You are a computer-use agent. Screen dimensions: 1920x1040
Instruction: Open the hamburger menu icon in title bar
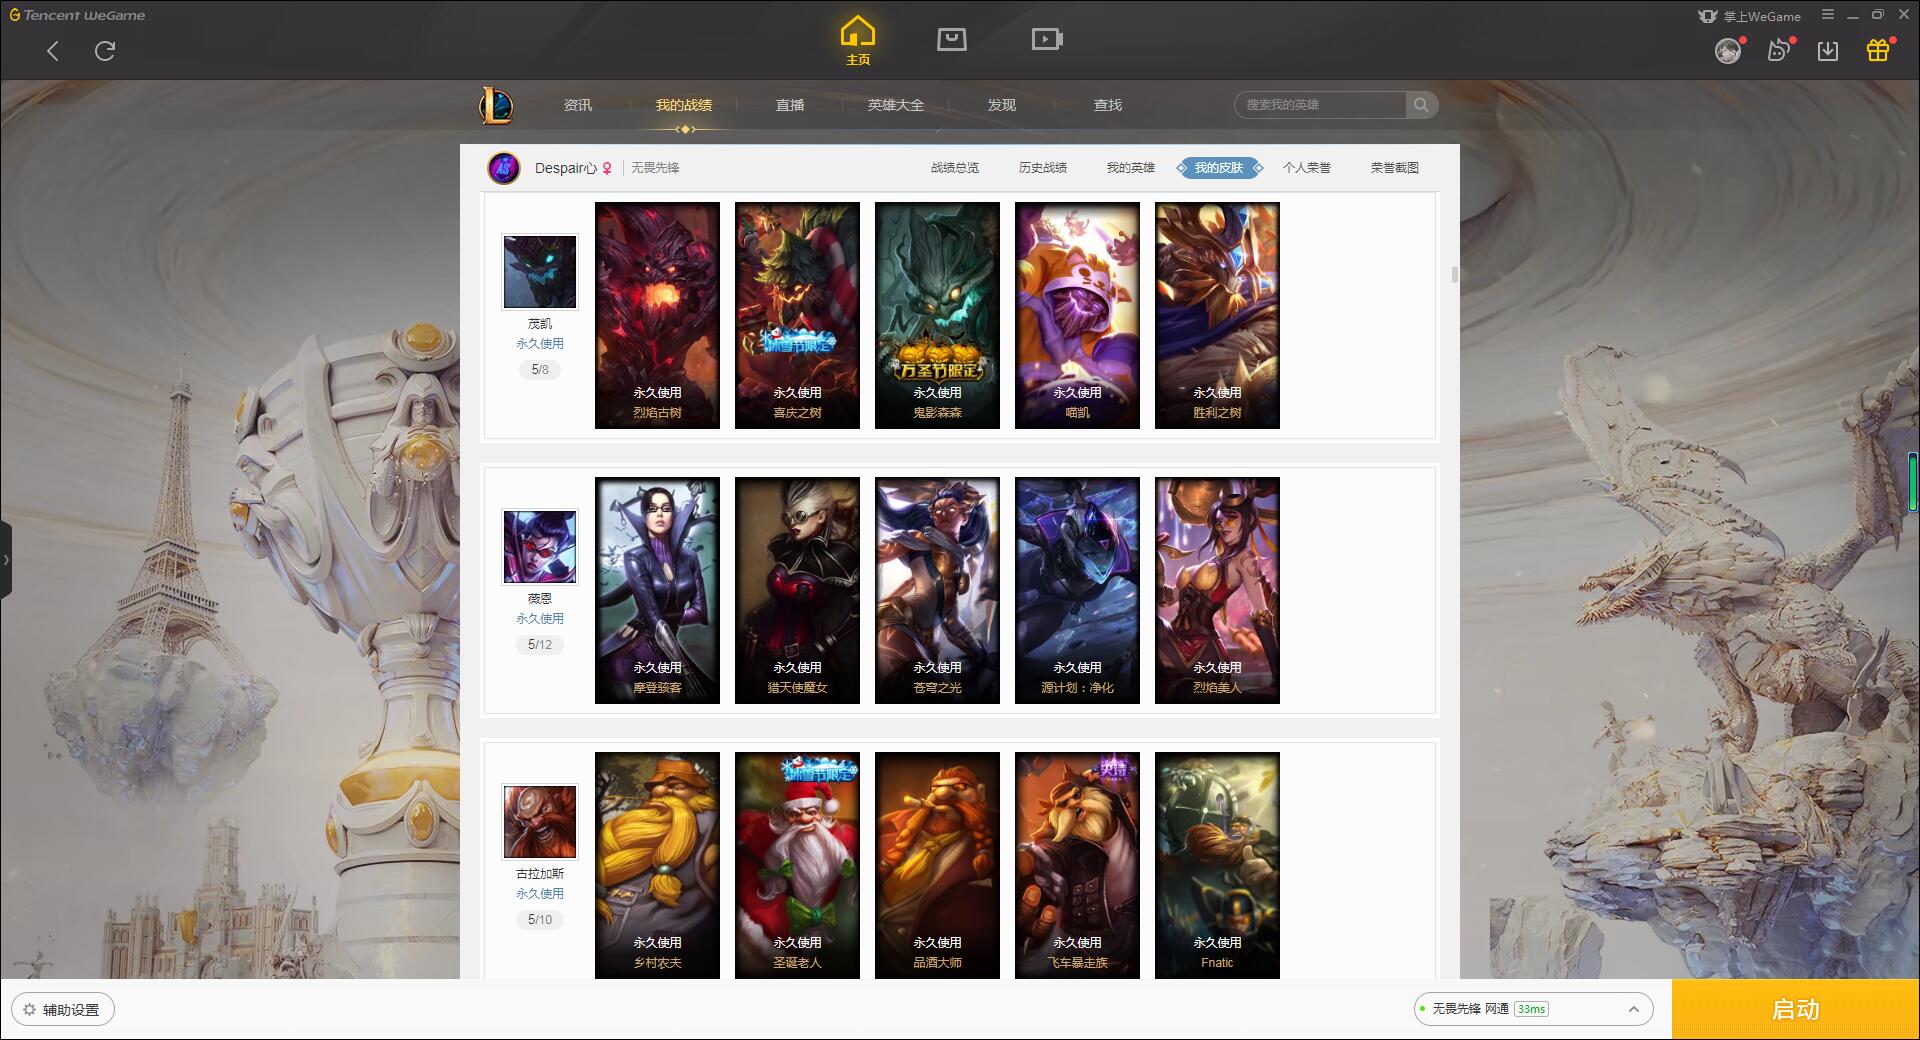(x=1828, y=15)
